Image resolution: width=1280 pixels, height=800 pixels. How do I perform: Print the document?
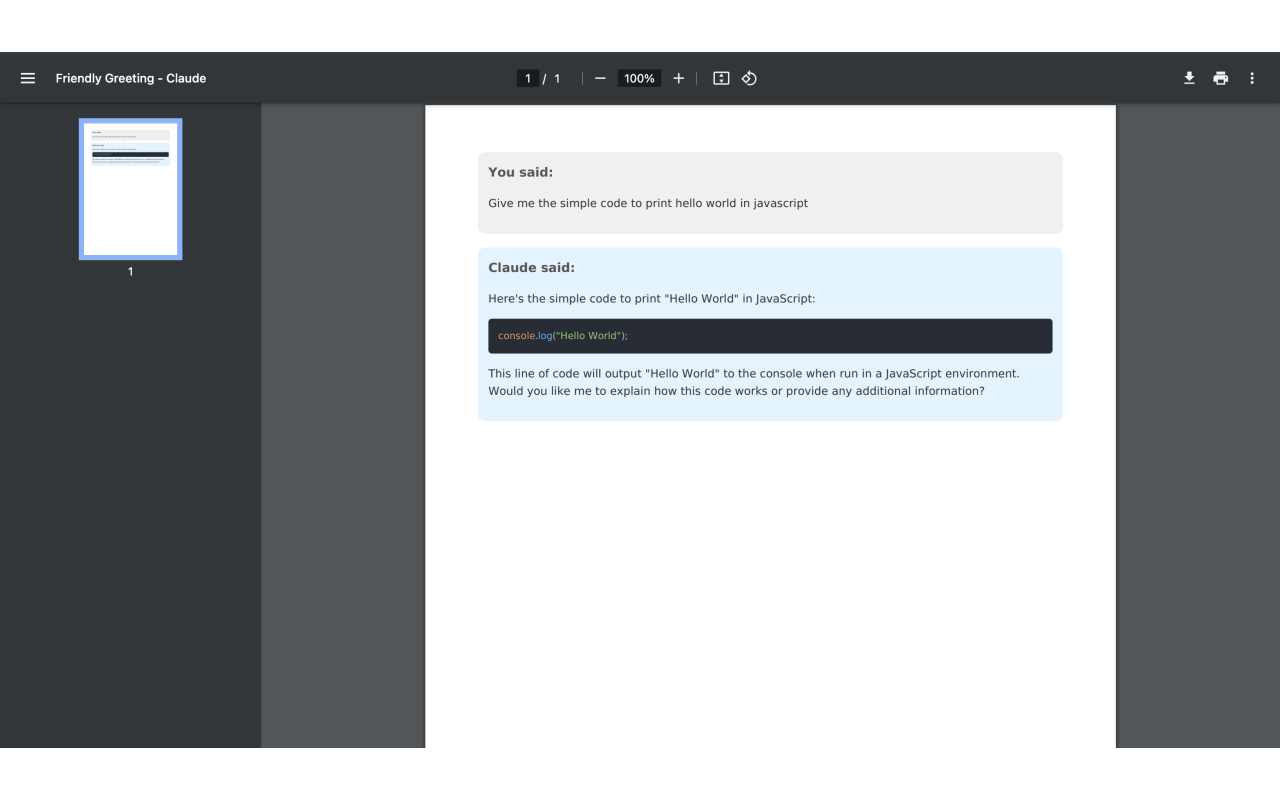(1220, 78)
